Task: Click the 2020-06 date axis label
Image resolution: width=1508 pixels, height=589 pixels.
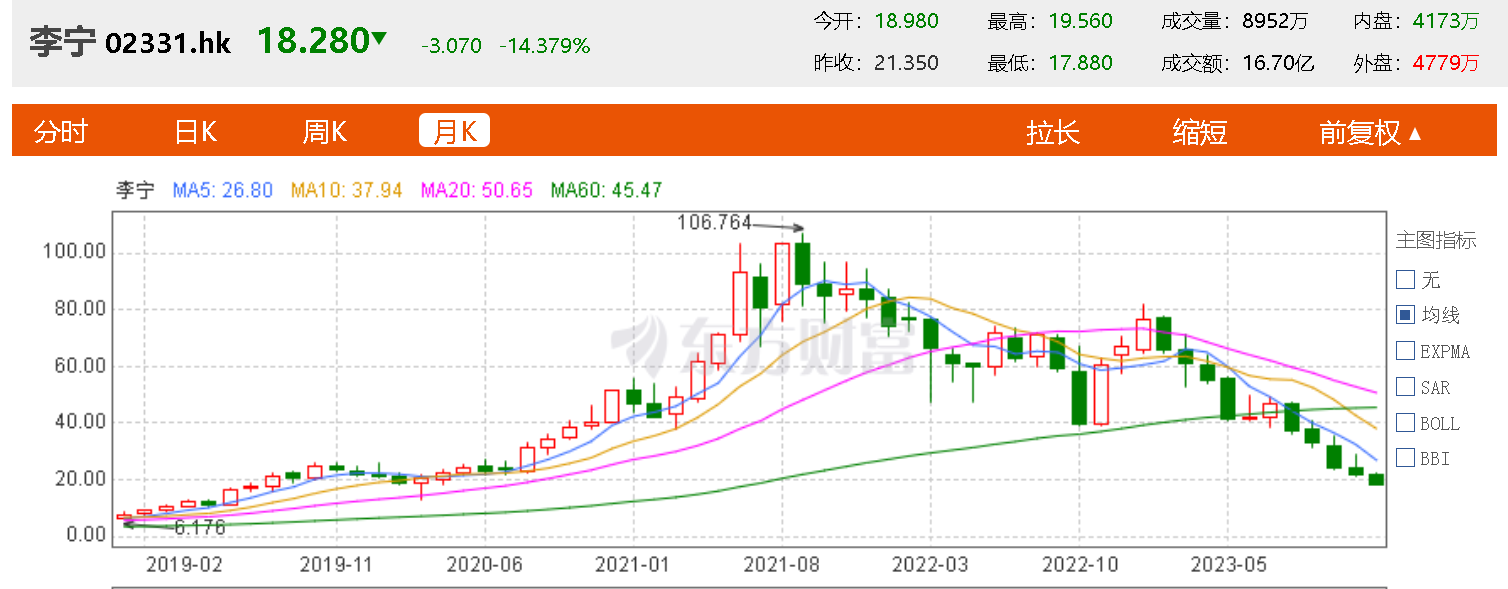Action: [x=484, y=564]
